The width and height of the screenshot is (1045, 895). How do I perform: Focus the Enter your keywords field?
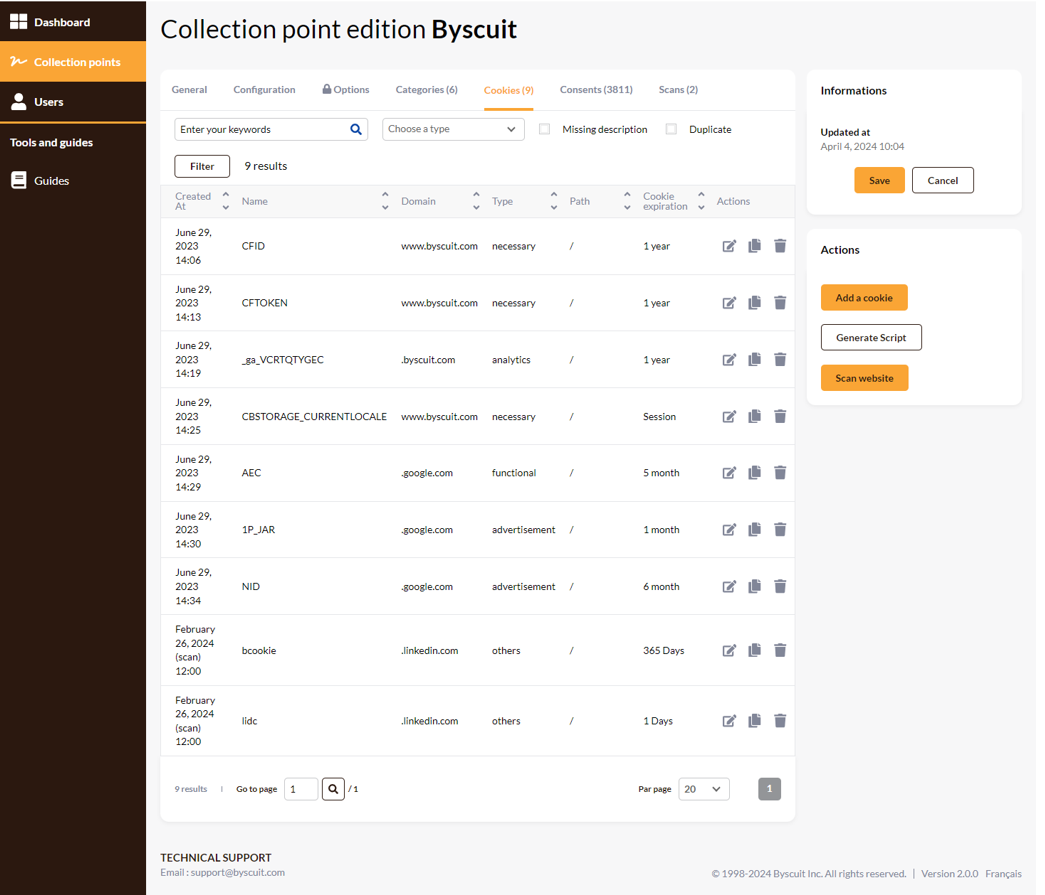click(271, 129)
